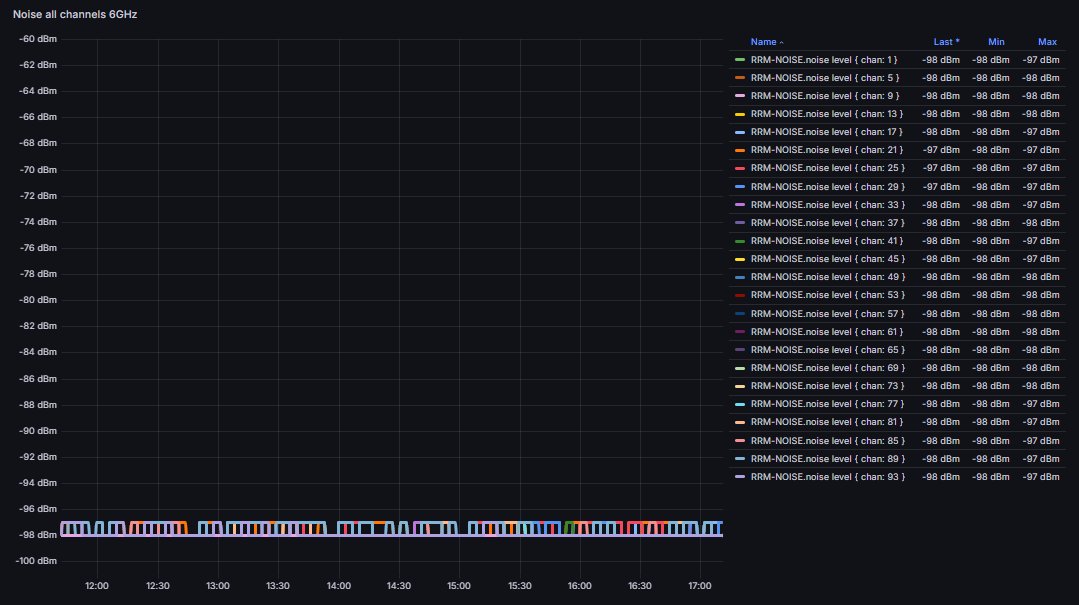This screenshot has height=605, width=1079.
Task: Click legend label RRM-NOISE.noise level { chan: 69 }
Action: [827, 368]
